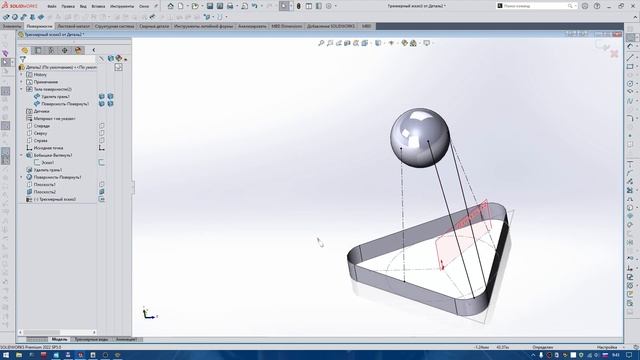This screenshot has width=640, height=360.
Task: Open the ConfigurationManager tab icon
Action: [51, 50]
